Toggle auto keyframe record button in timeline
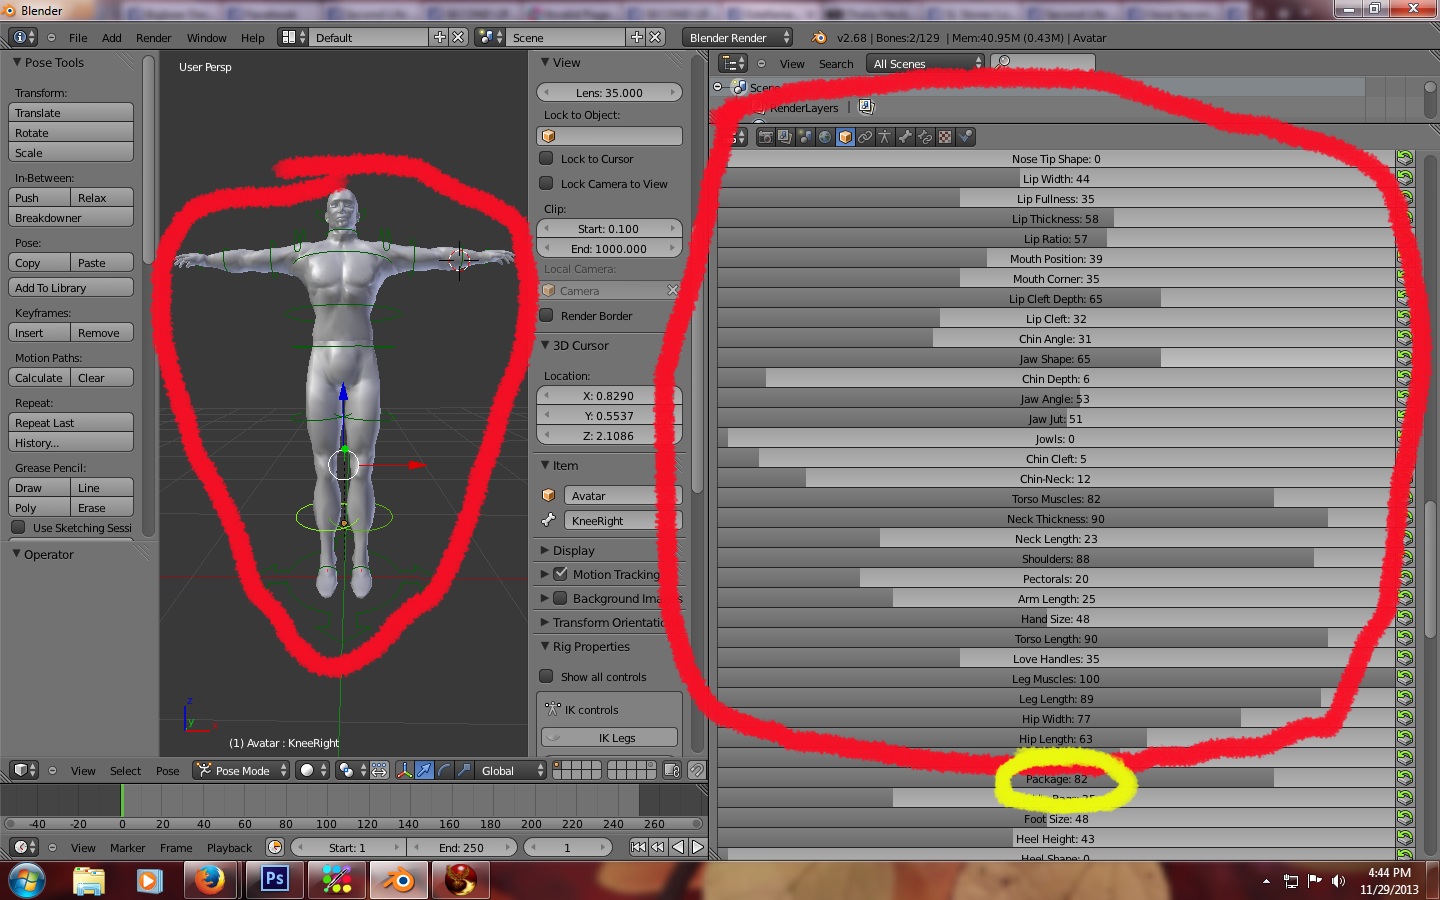The height and width of the screenshot is (900, 1440). pyautogui.click(x=275, y=847)
